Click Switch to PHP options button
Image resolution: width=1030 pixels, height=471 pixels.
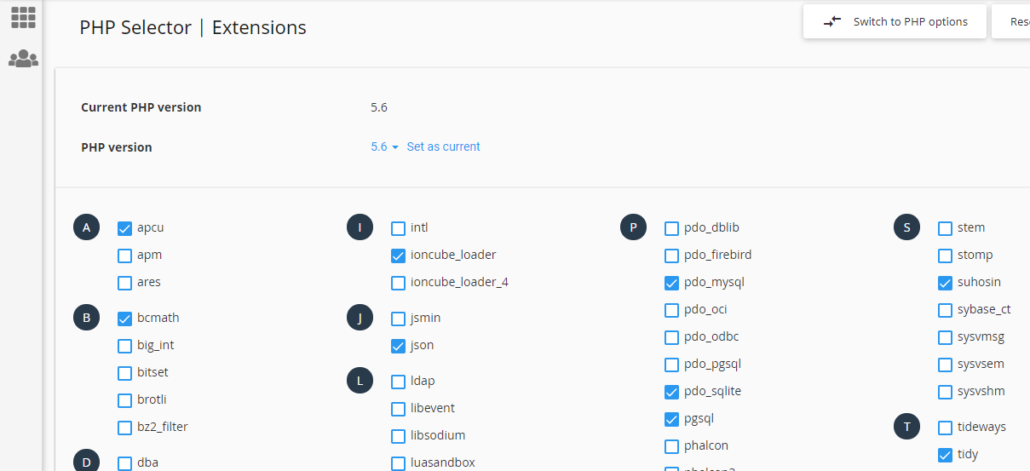(x=894, y=22)
